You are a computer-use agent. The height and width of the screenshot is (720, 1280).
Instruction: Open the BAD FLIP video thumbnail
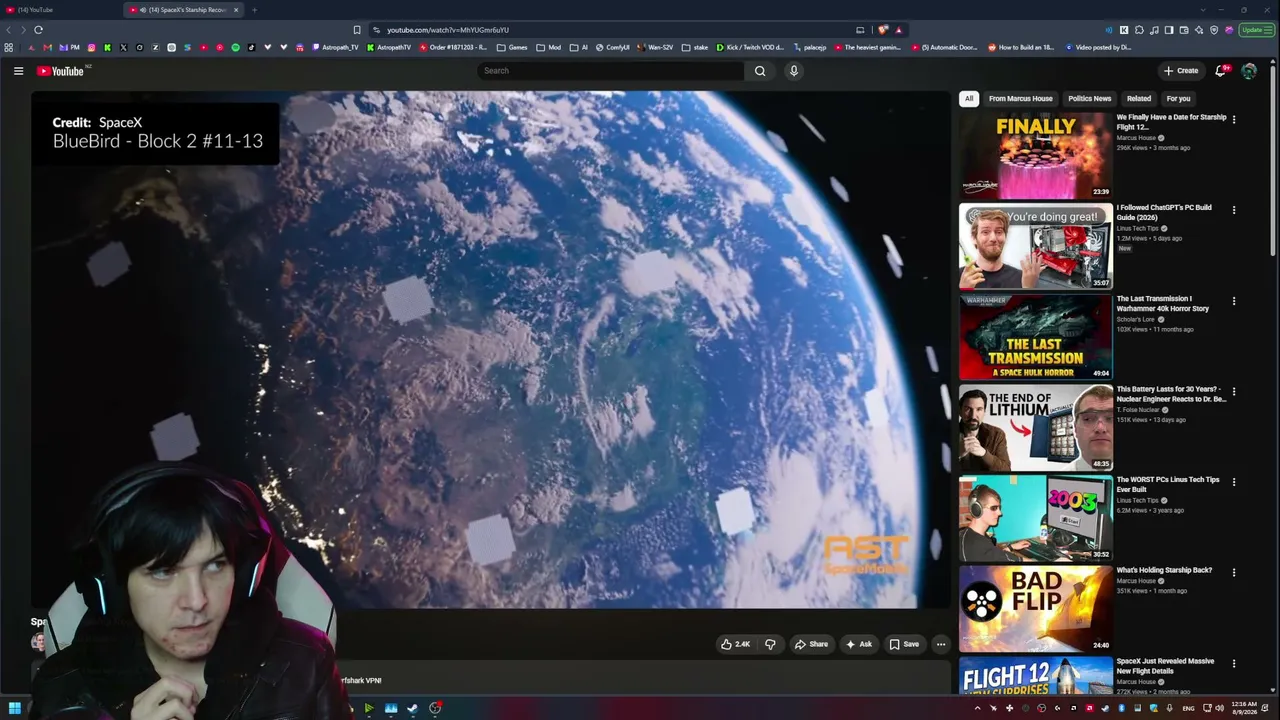pyautogui.click(x=1036, y=609)
